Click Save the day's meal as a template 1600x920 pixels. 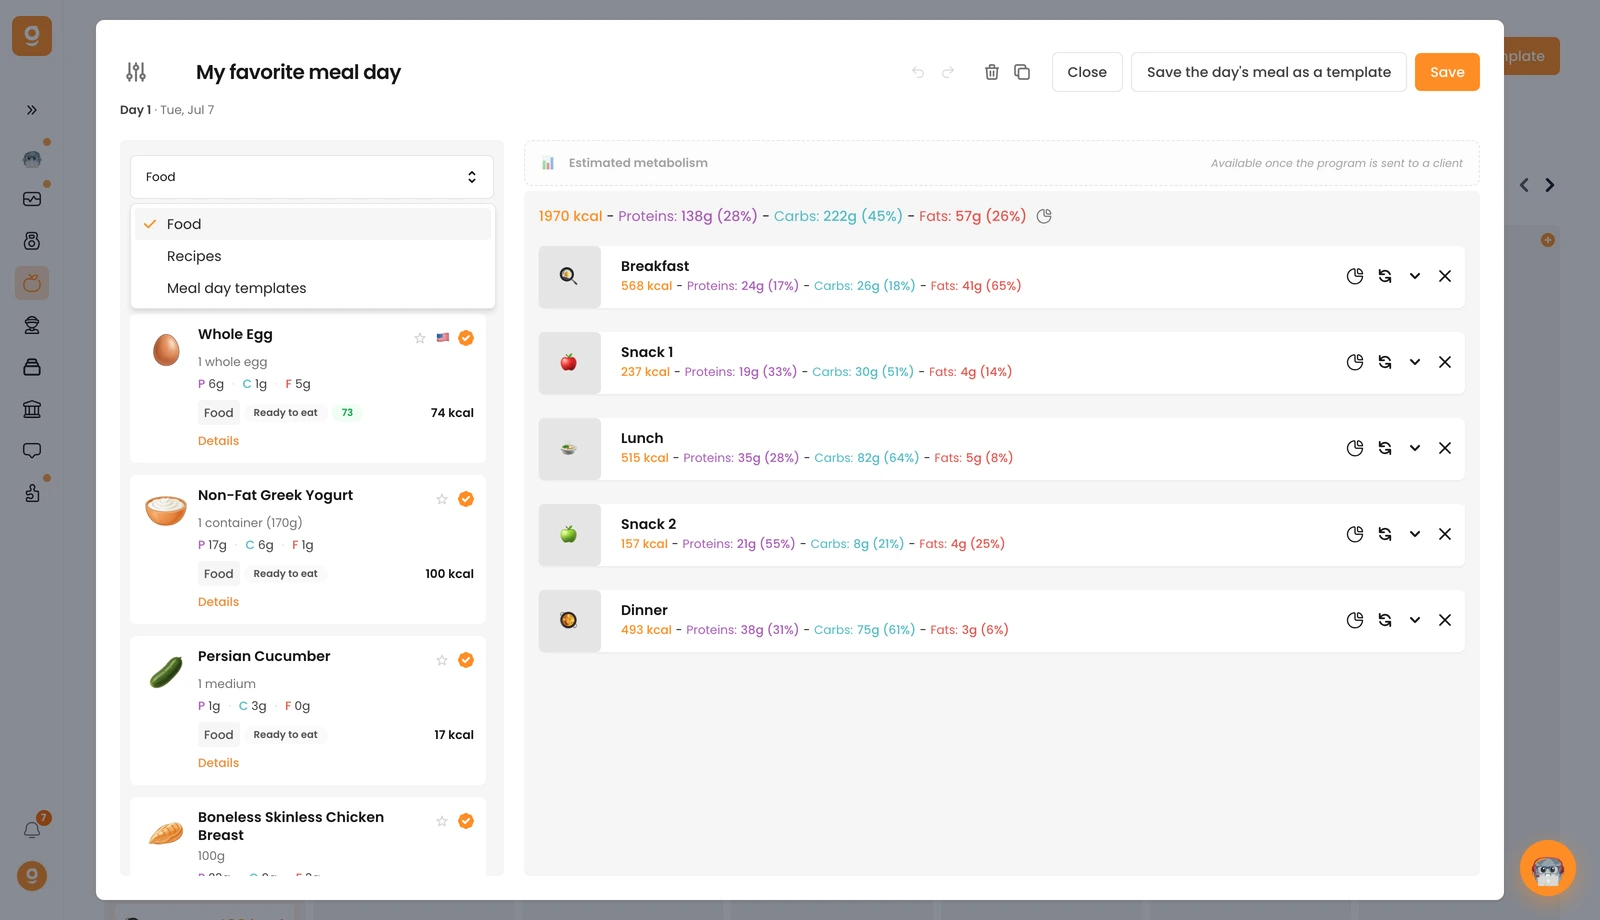[1269, 72]
